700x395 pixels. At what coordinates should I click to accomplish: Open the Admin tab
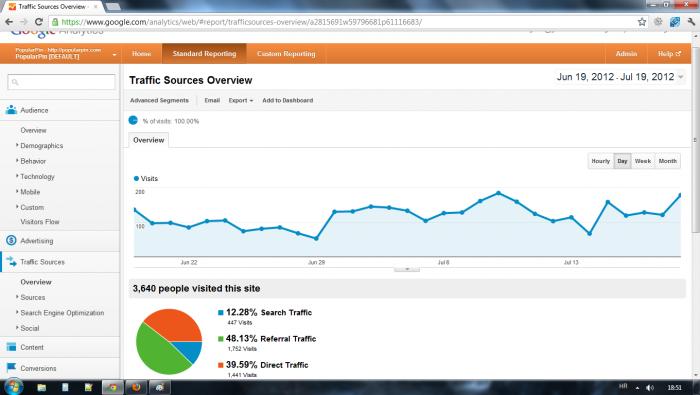(x=626, y=54)
